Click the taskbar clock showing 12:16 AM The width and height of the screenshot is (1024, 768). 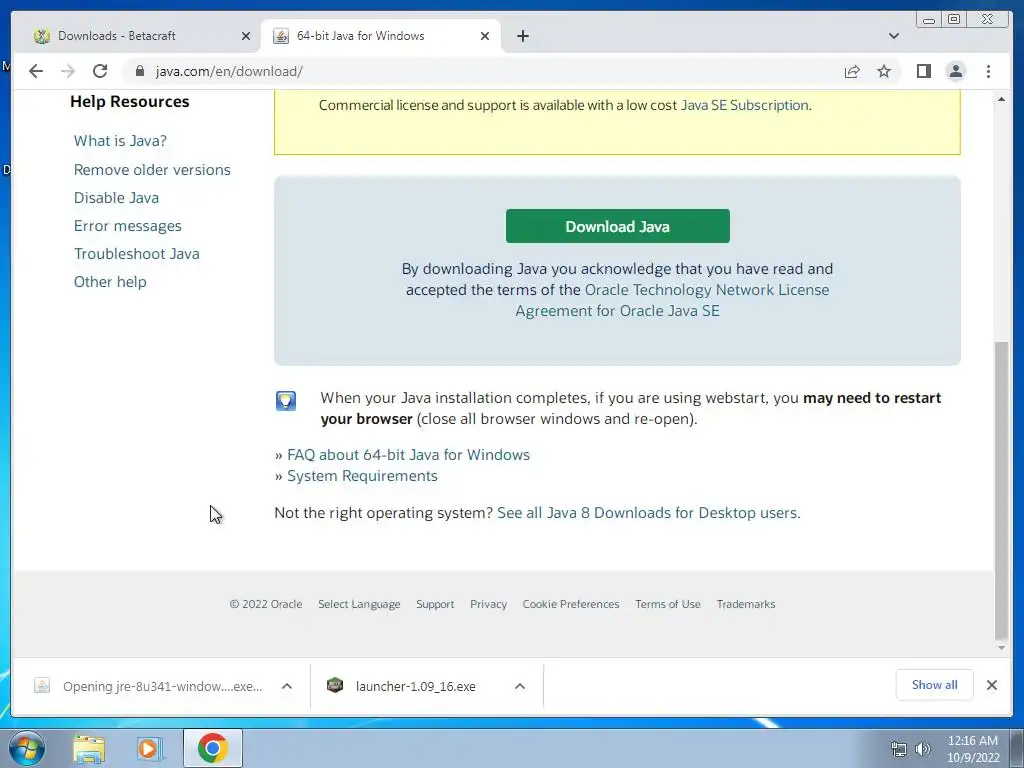[x=973, y=749]
